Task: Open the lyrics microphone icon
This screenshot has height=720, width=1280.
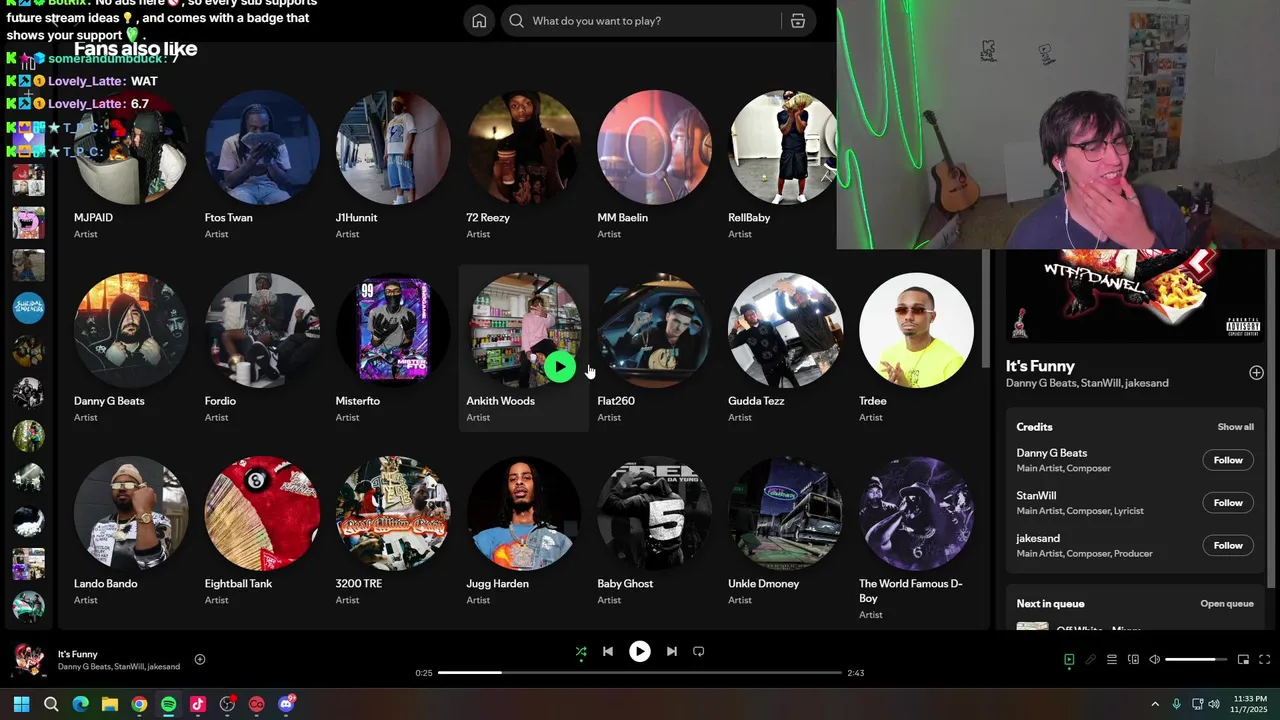Action: tap(1090, 659)
